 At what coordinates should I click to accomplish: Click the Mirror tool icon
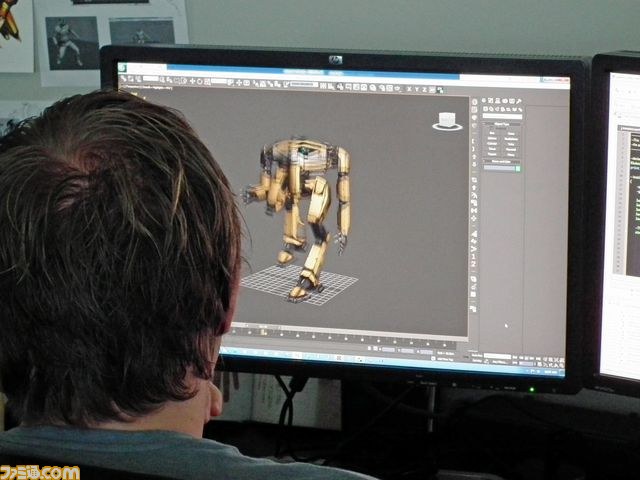coord(323,86)
